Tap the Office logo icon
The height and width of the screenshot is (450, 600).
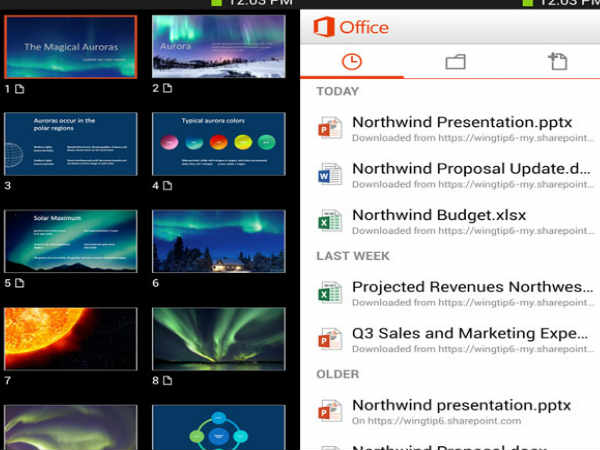click(324, 27)
